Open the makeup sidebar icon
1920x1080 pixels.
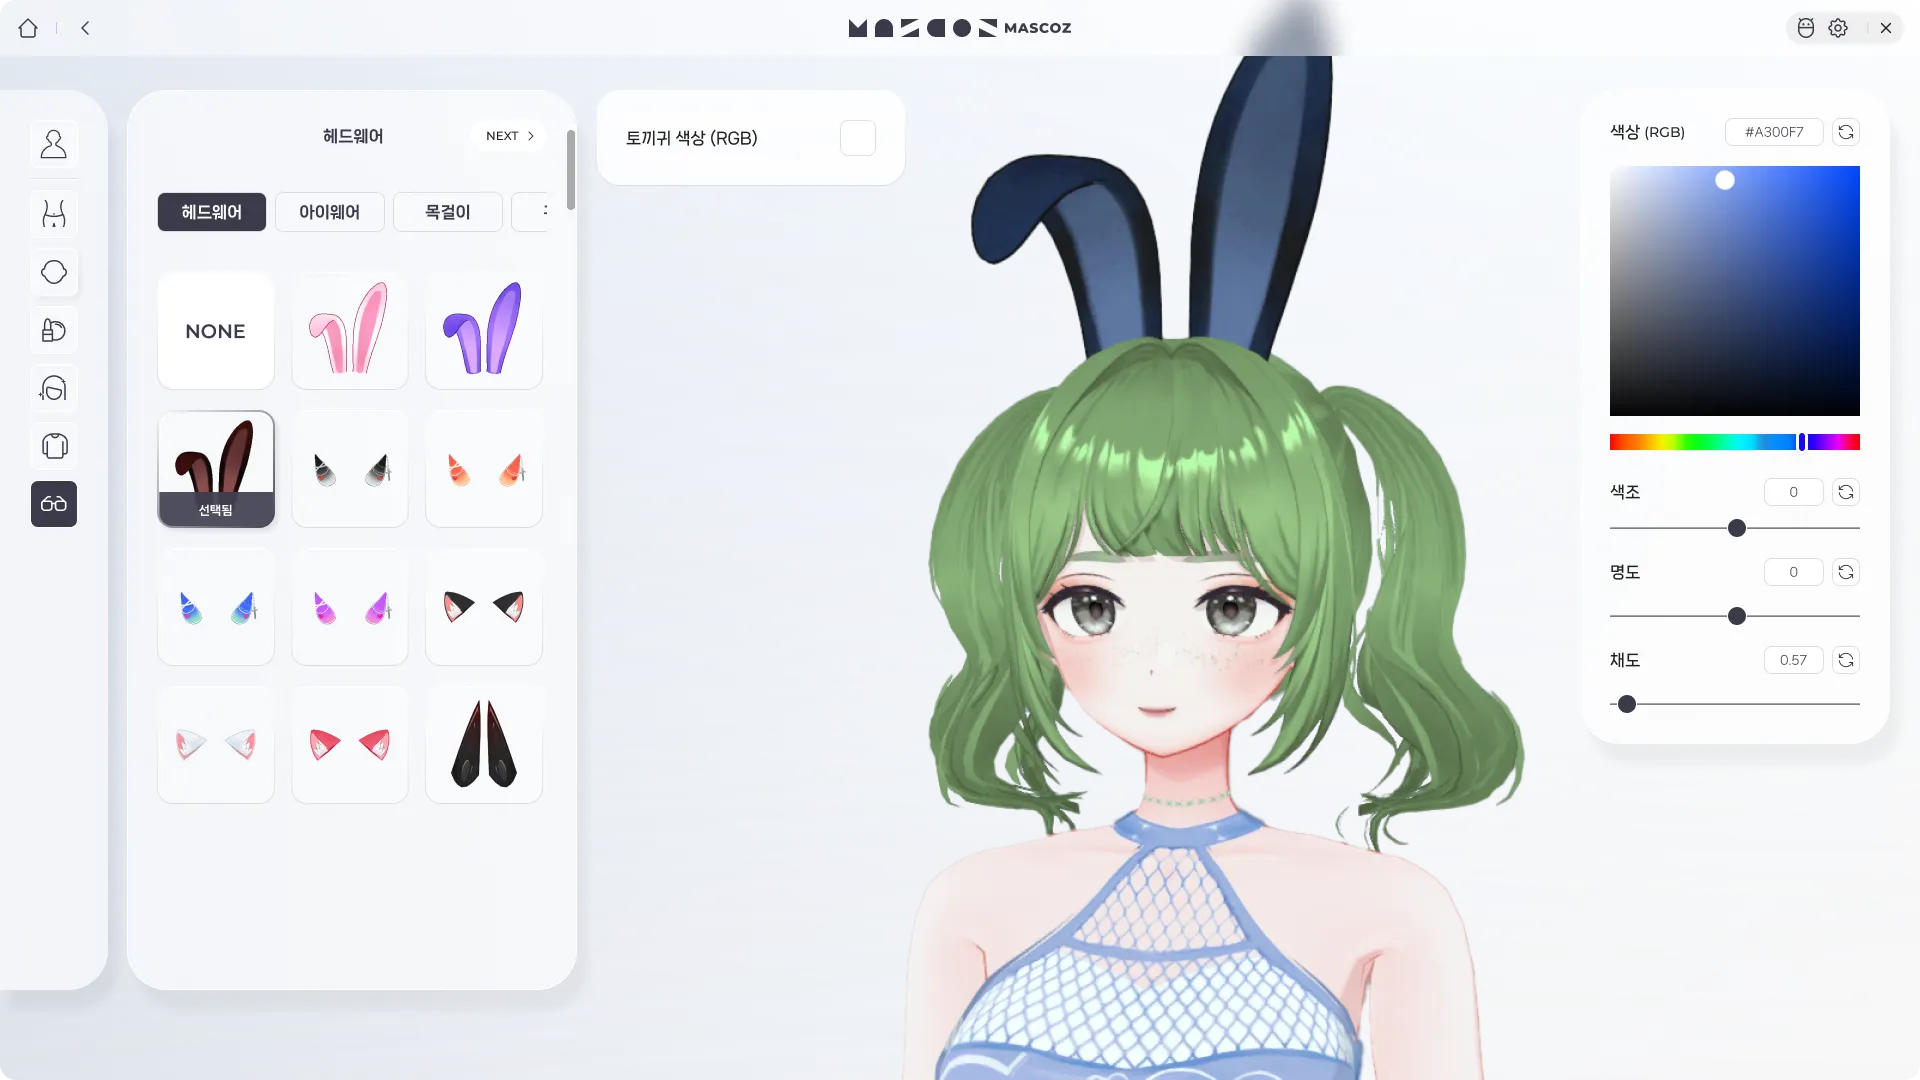point(54,330)
